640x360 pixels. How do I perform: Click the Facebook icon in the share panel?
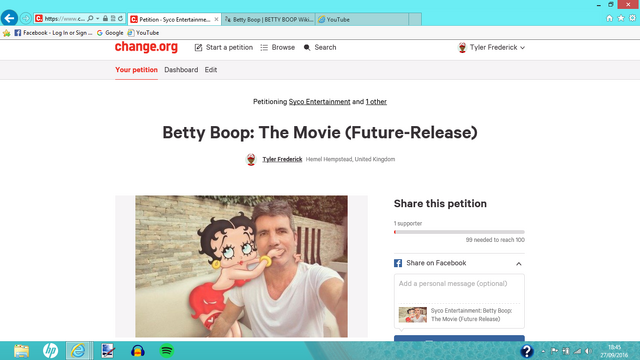tap(398, 263)
